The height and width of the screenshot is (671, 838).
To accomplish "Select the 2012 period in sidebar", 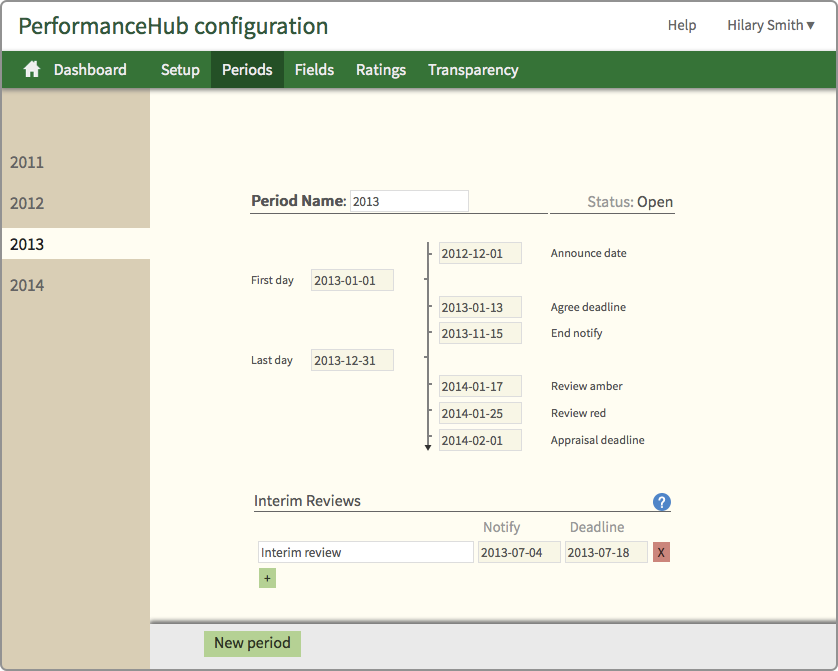I will click(76, 204).
